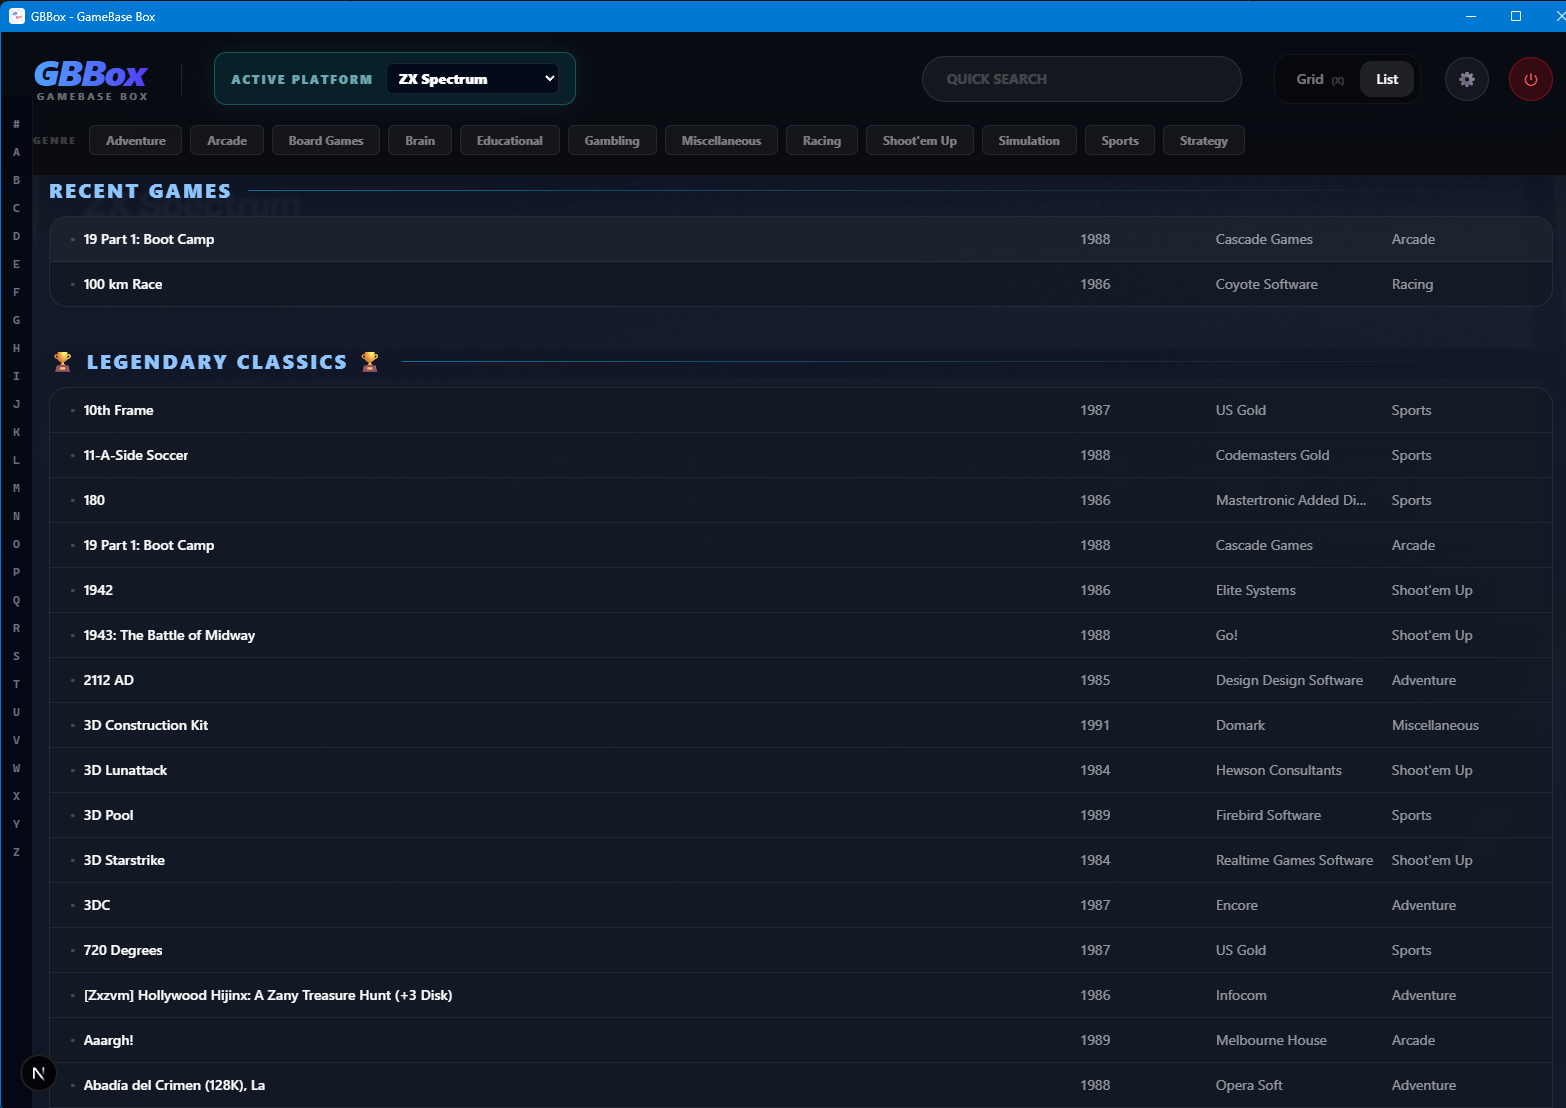Click the GBBox GameBase Box logo
The height and width of the screenshot is (1108, 1566).
click(92, 80)
